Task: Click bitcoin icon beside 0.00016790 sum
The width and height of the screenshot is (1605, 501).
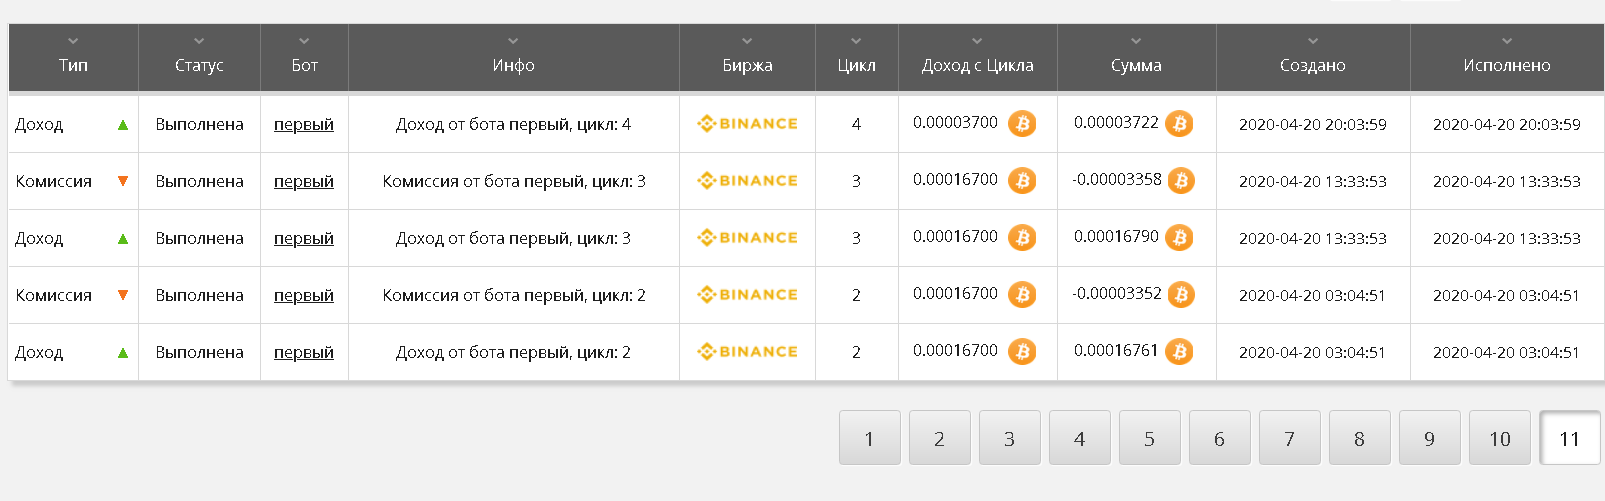Action: 1179,238
